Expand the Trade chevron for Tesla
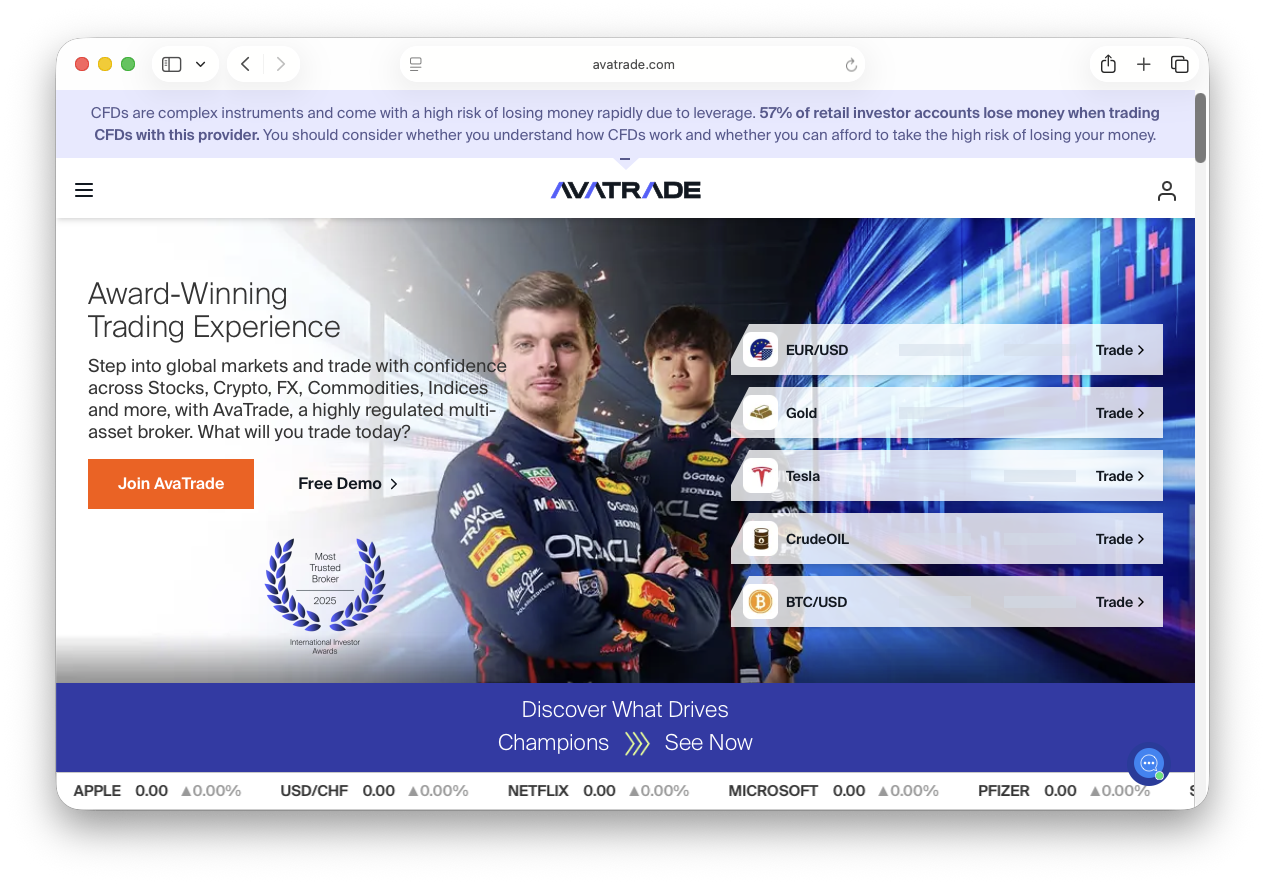The image size is (1265, 884). point(1140,475)
